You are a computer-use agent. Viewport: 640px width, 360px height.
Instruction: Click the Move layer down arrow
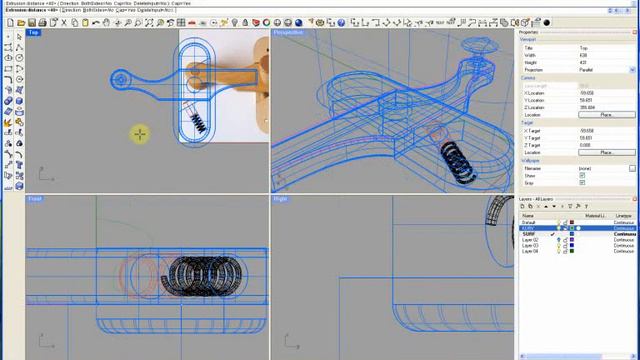(554, 206)
